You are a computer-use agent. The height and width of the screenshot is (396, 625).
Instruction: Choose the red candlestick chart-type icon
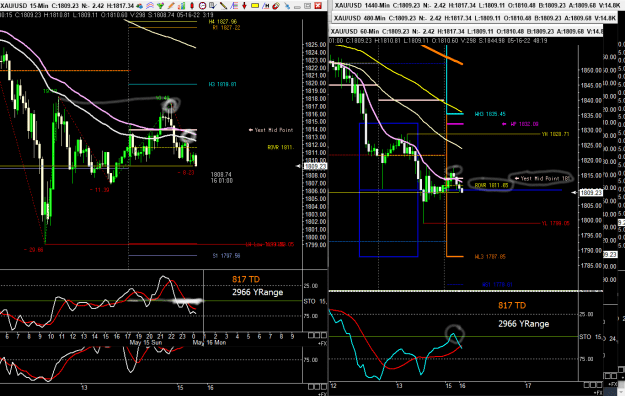(x=192, y=6)
